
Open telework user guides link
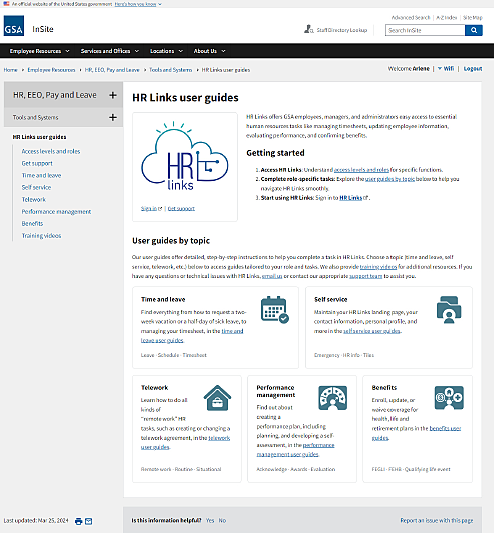tap(185, 443)
